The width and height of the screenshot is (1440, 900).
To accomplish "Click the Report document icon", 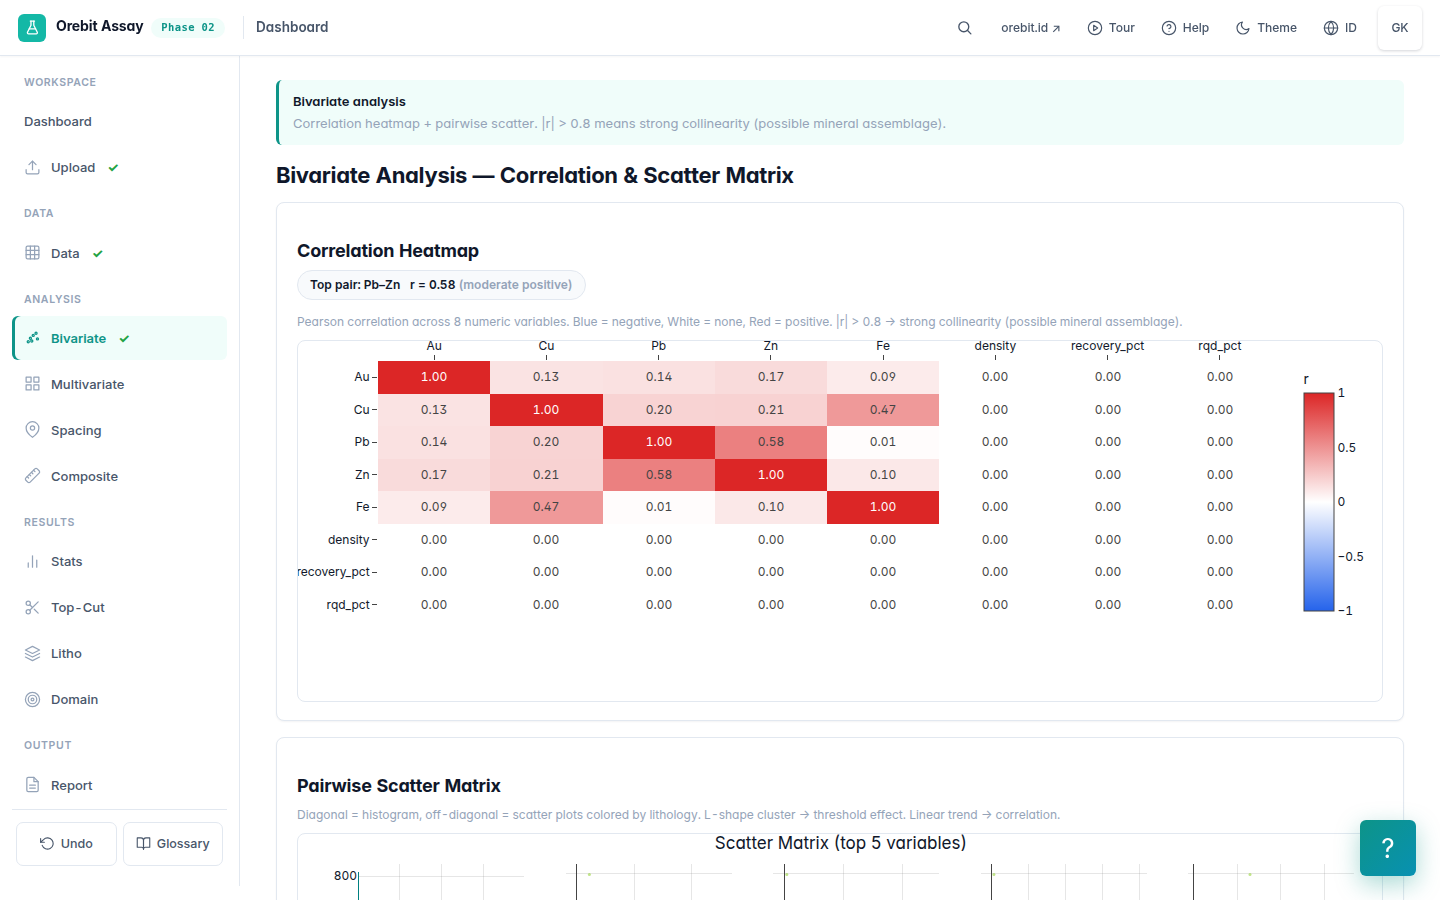I will coord(33,785).
